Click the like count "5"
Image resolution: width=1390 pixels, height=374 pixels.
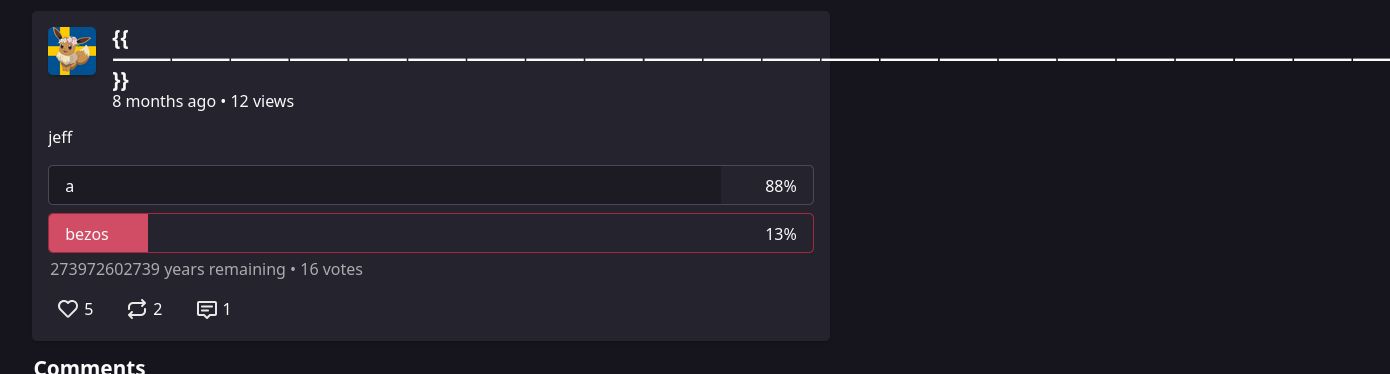coord(89,309)
